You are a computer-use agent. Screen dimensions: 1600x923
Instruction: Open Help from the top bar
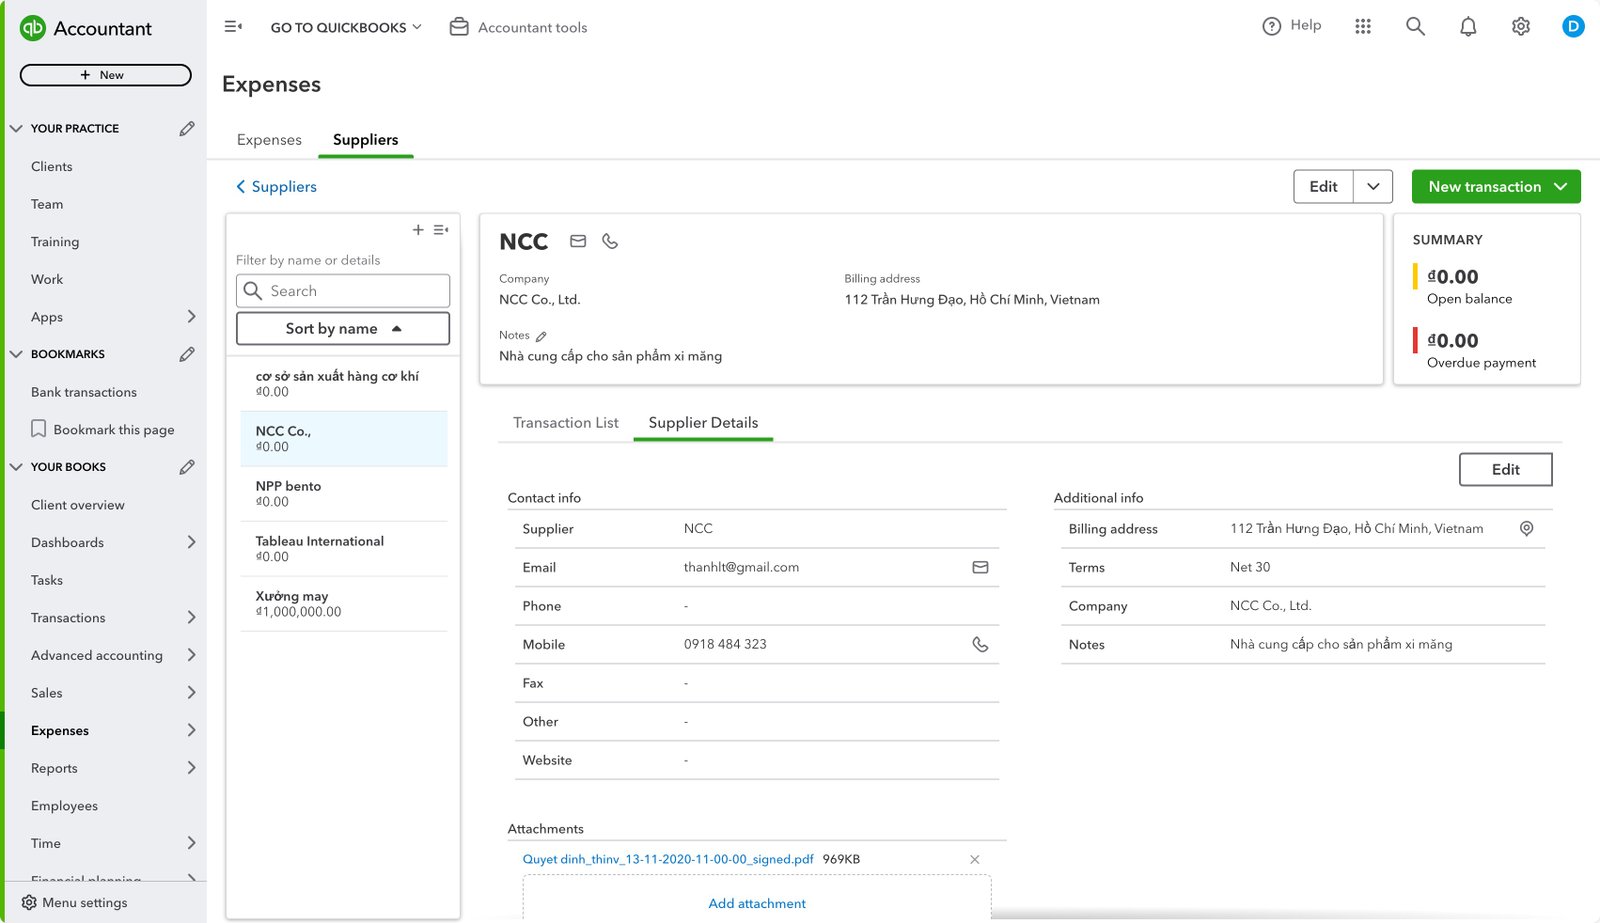pyautogui.click(x=1292, y=26)
